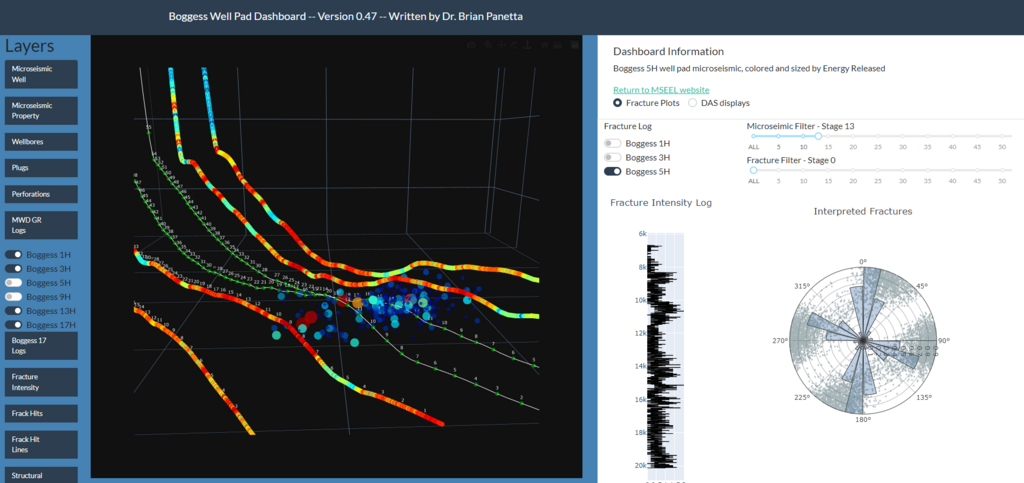Expand the Fracture Intensity layer section

coord(41,382)
